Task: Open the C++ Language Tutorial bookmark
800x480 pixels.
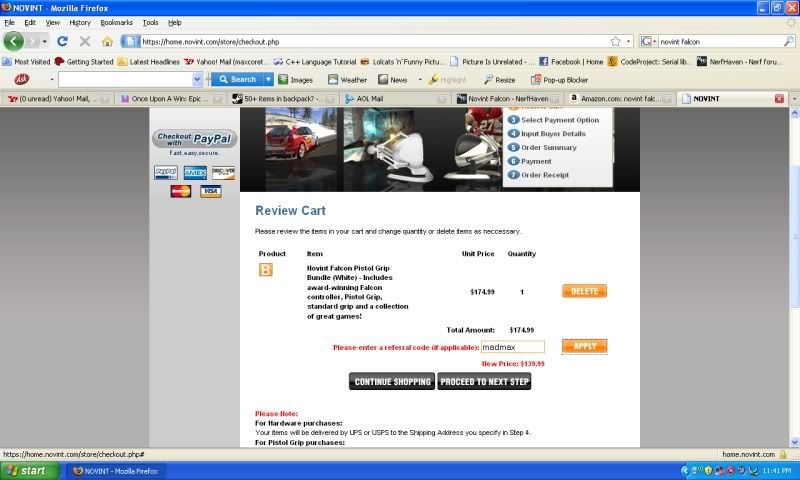Action: pyautogui.click(x=314, y=62)
